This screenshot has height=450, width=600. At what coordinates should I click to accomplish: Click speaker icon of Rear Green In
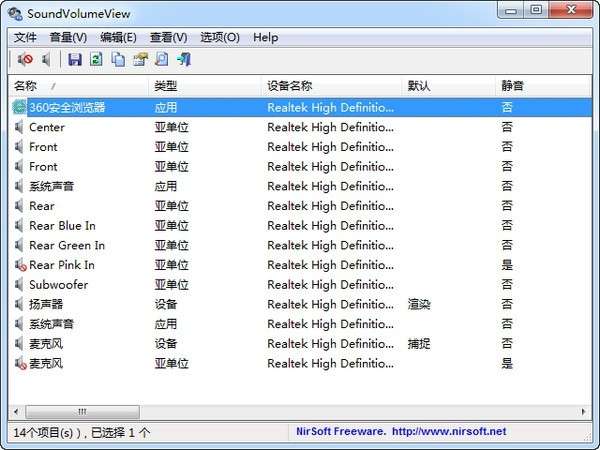pos(19,245)
